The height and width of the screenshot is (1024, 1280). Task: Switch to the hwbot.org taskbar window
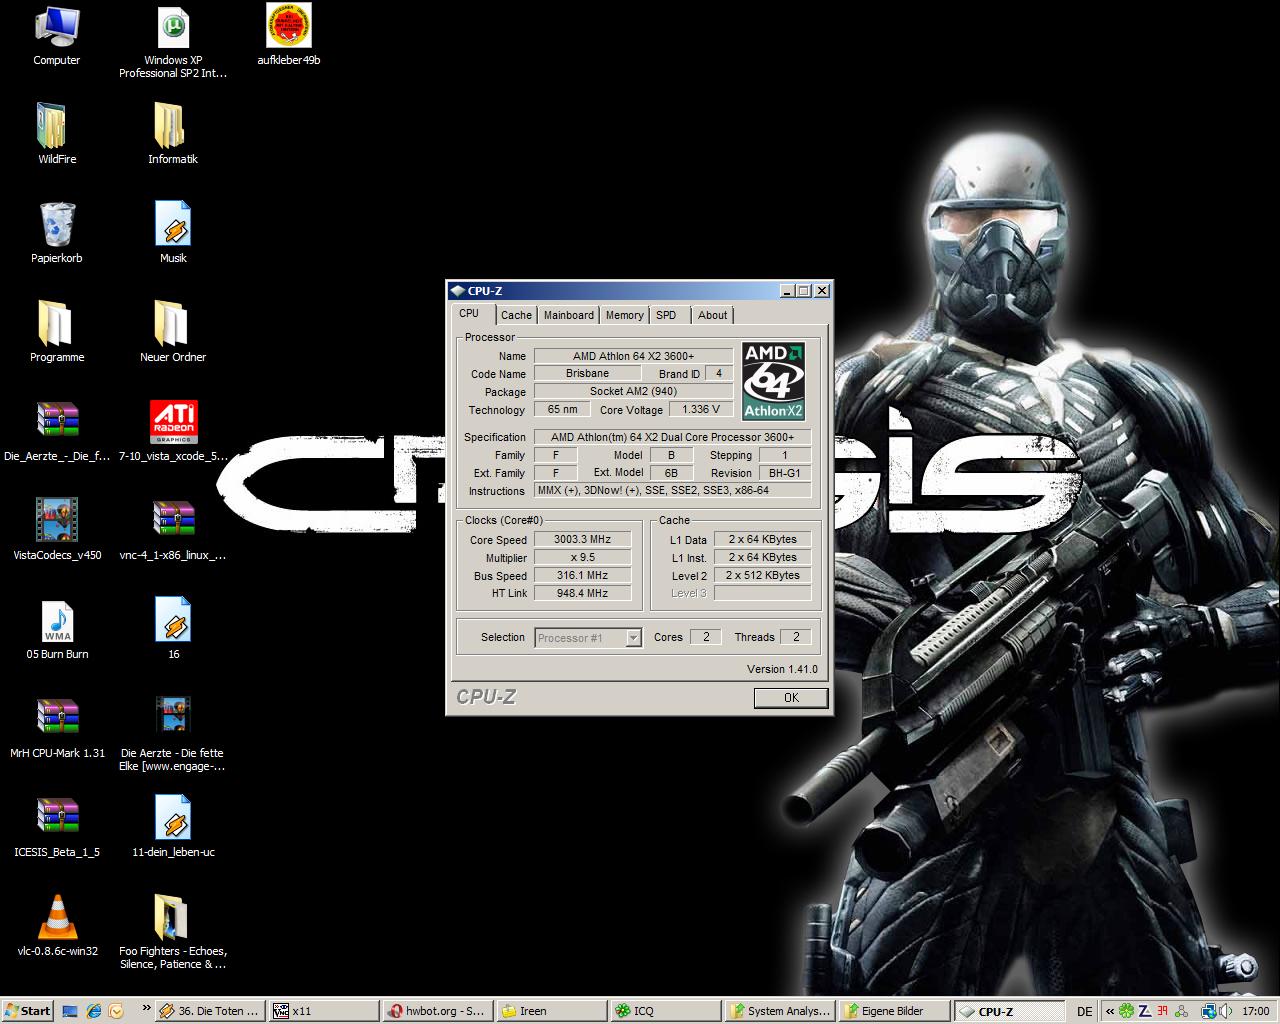coord(437,1011)
